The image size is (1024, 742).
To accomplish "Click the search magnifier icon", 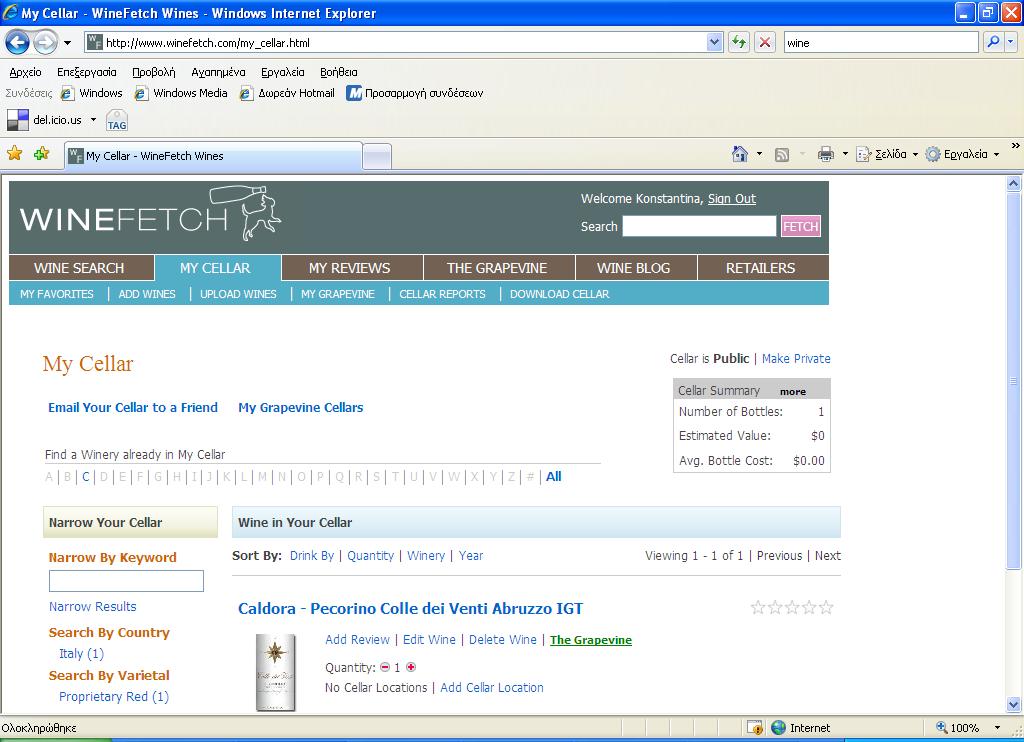I will 993,42.
